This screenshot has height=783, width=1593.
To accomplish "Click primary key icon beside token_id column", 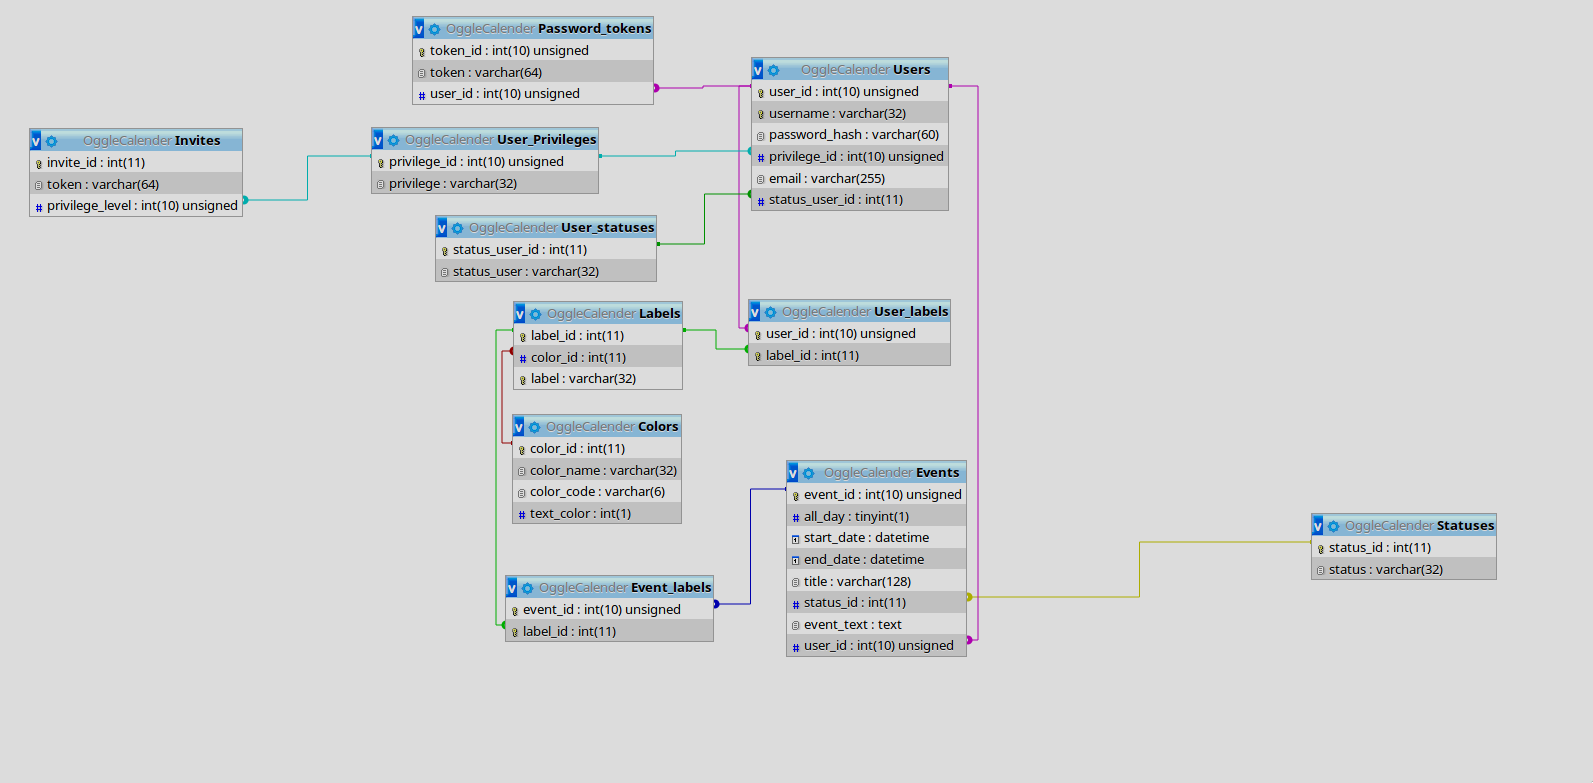I will 422,52.
